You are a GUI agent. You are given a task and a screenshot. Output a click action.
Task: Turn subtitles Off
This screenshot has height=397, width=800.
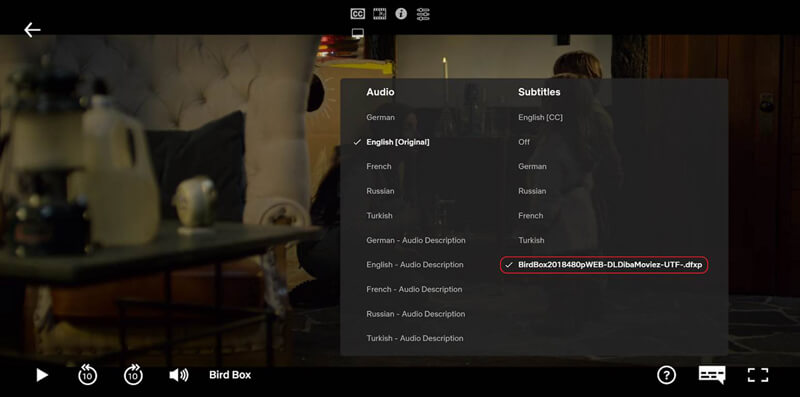(x=524, y=142)
